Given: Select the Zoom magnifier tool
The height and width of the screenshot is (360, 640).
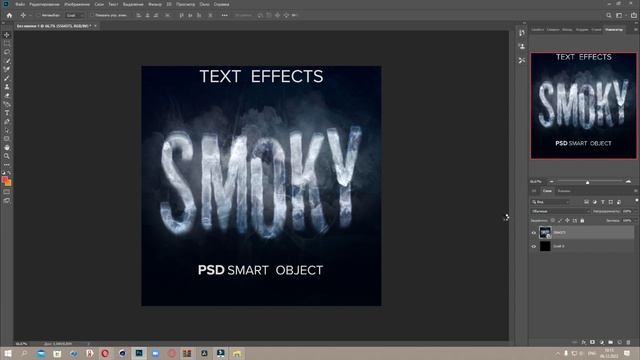Looking at the screenshot, I should pyautogui.click(x=7, y=156).
